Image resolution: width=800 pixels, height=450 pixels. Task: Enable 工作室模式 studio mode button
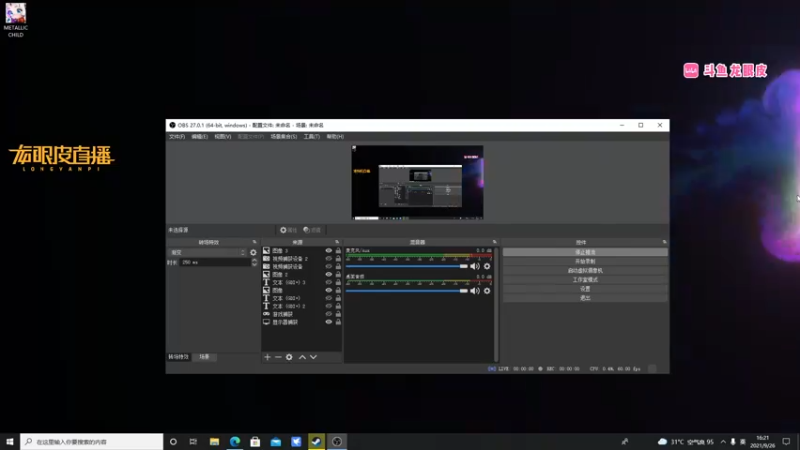coord(585,280)
